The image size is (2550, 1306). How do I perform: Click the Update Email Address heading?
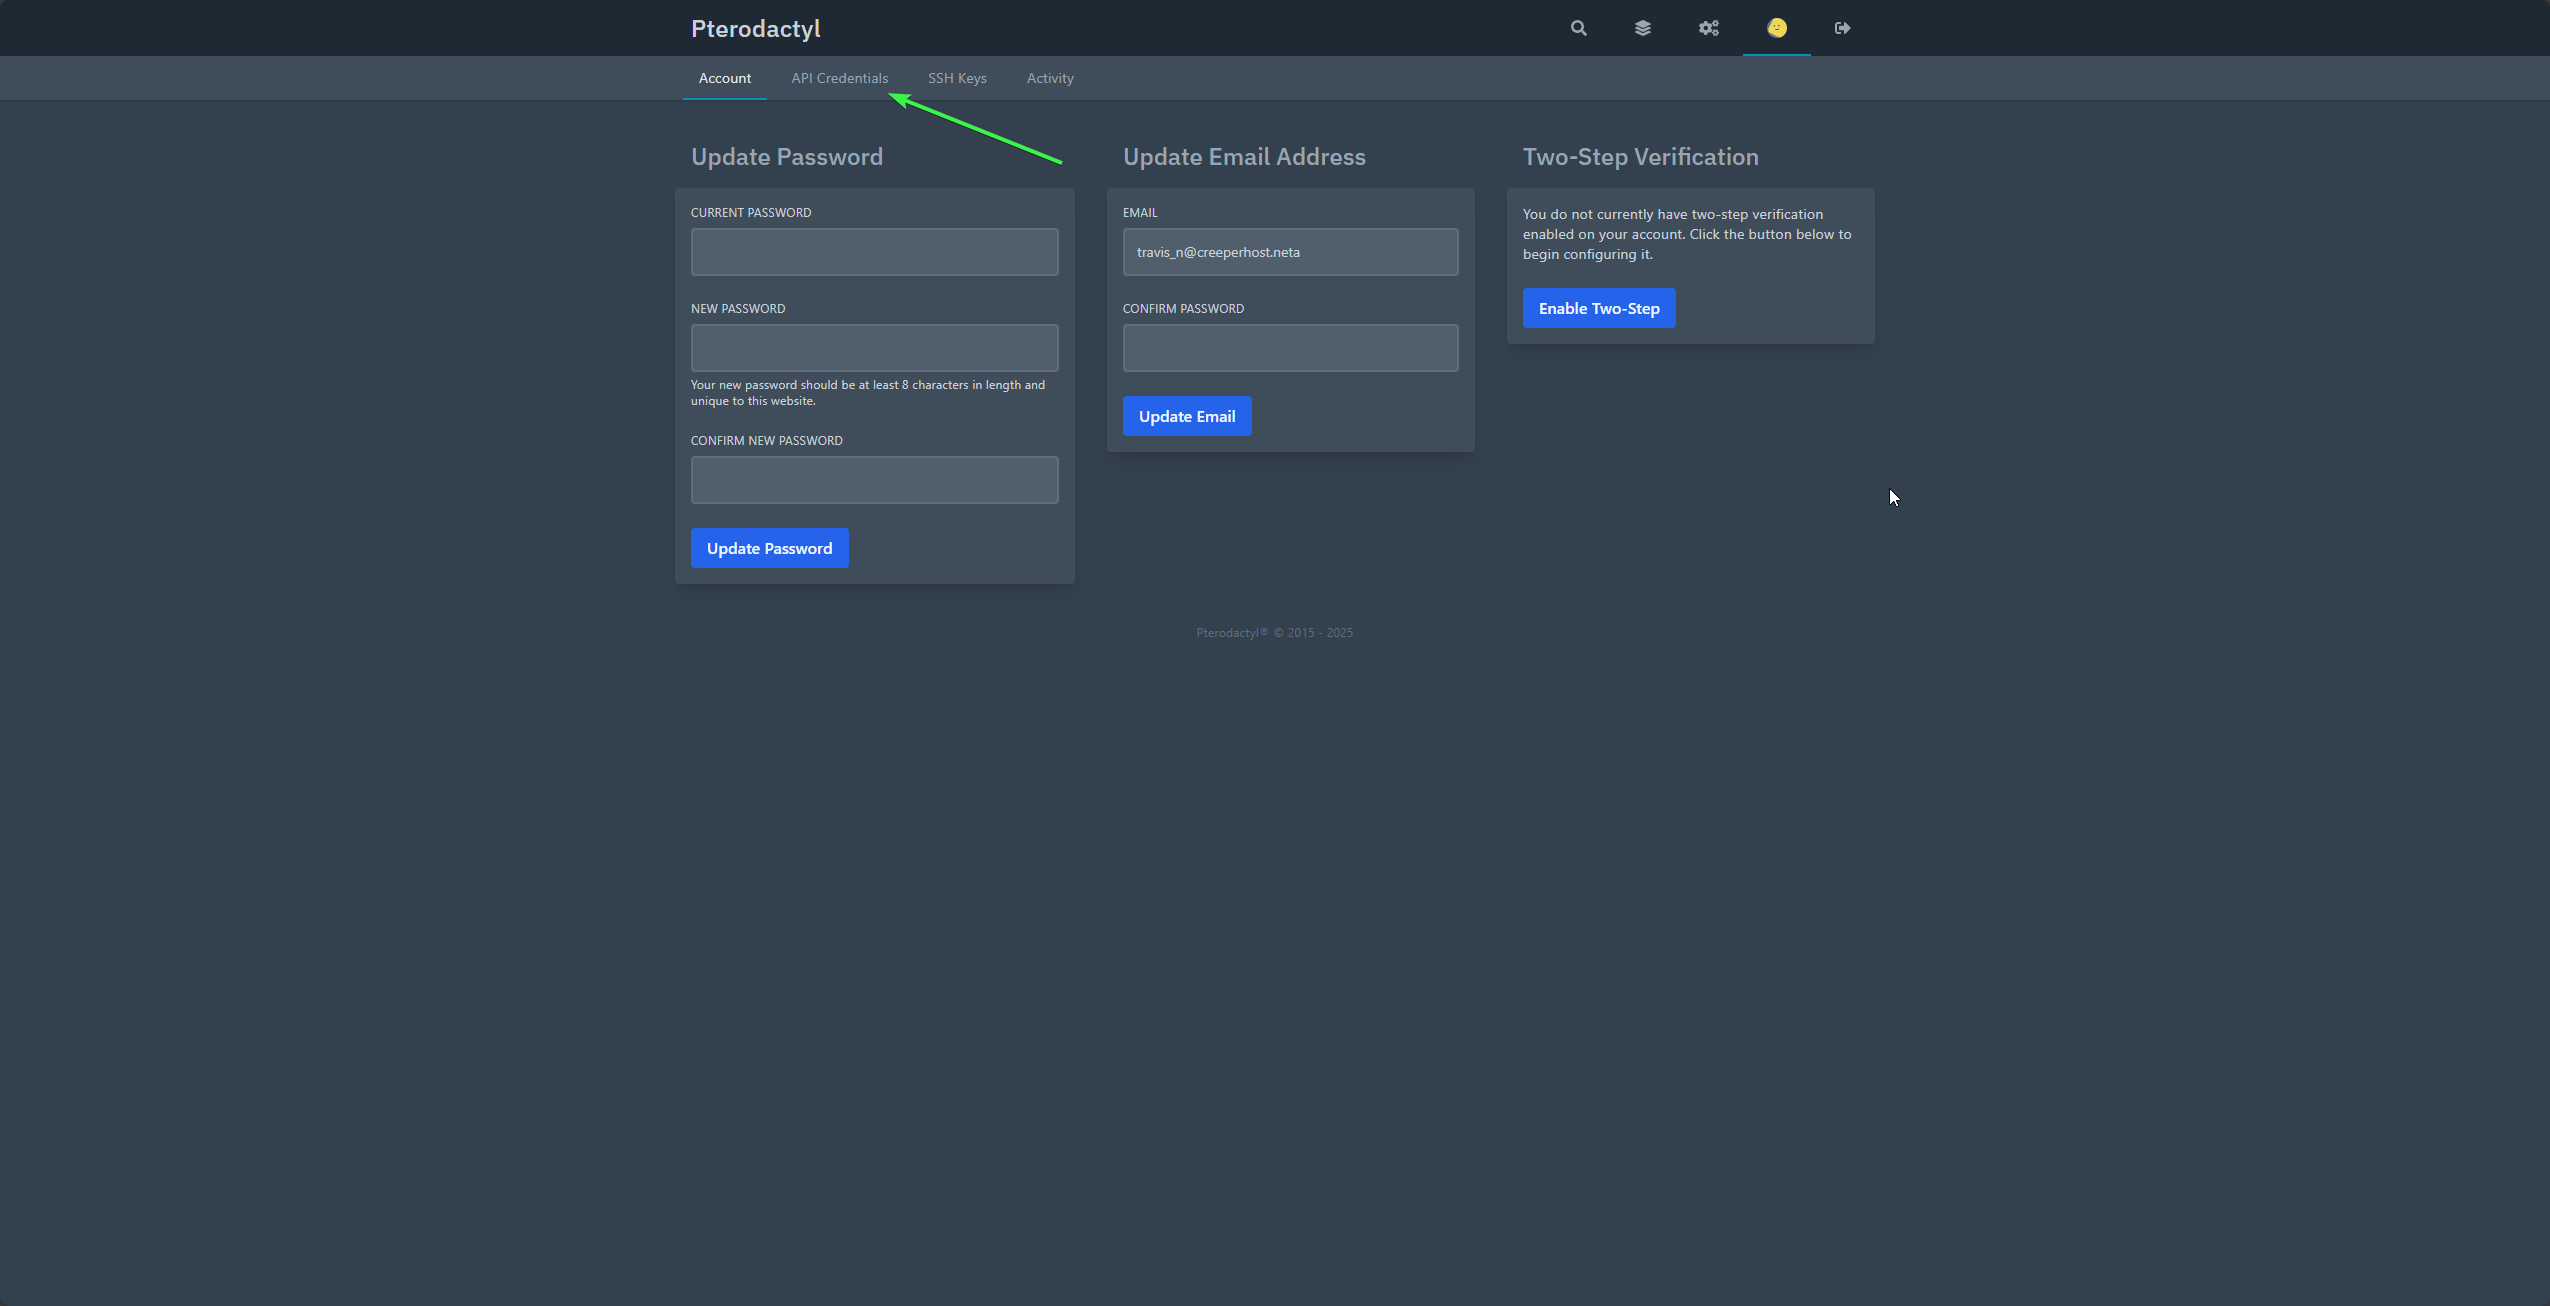click(x=1244, y=157)
